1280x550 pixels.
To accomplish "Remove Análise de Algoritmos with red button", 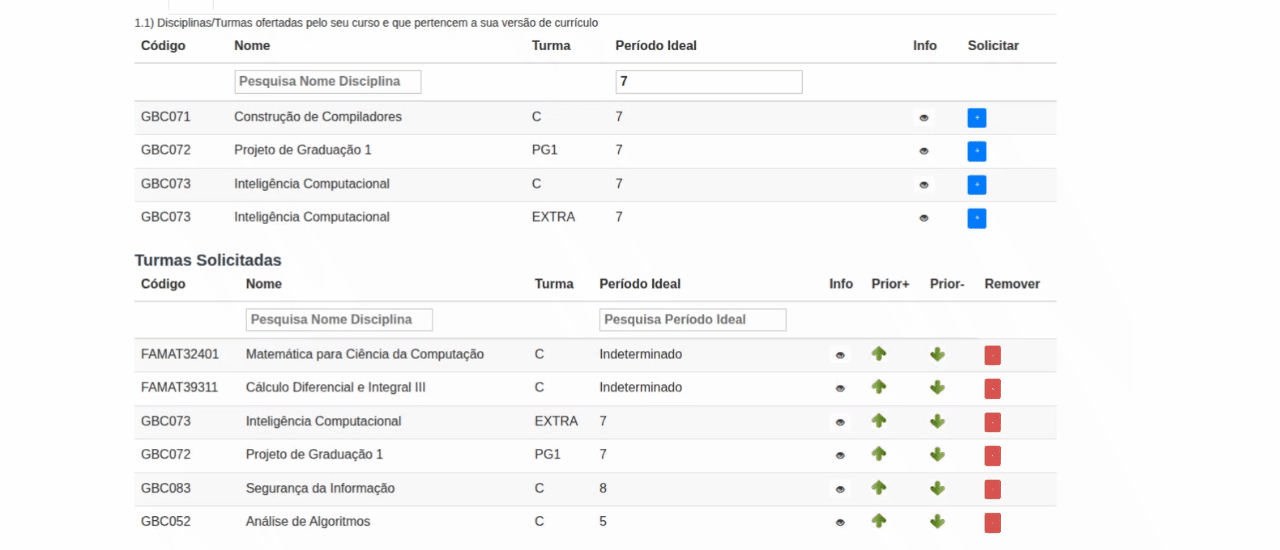I will 992,522.
